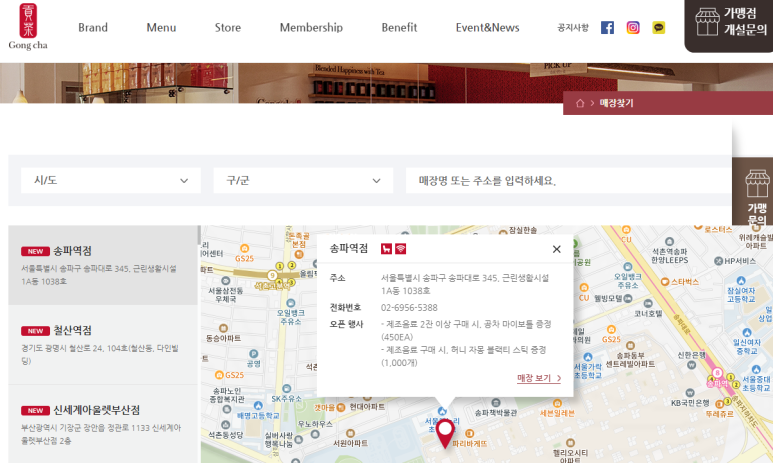The height and width of the screenshot is (463, 773).
Task: Open the 공지사항 notice link
Action: tap(573, 28)
